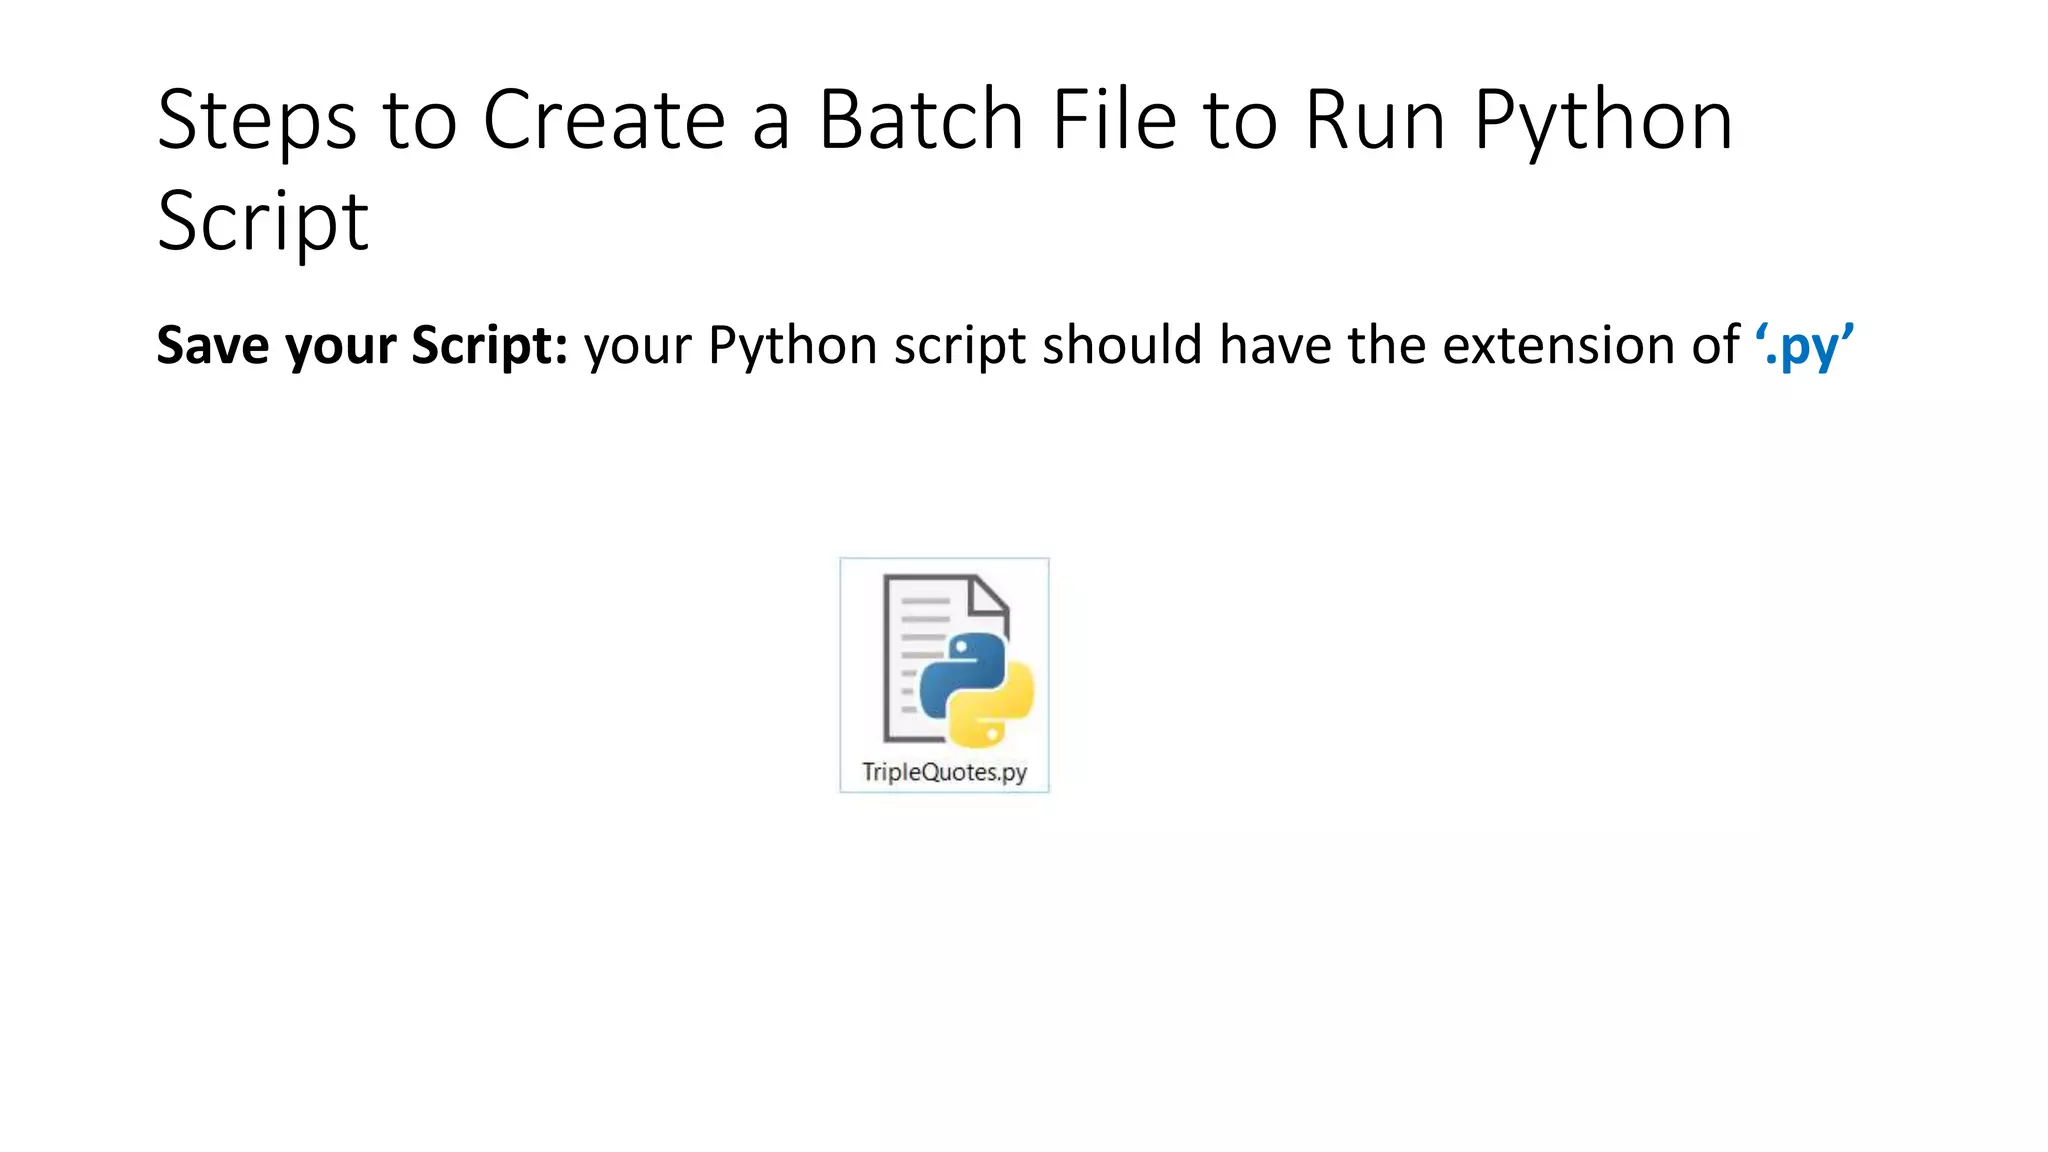The image size is (2048, 1152).
Task: Click the file thumbnail's light border frame
Action: pos(842,674)
